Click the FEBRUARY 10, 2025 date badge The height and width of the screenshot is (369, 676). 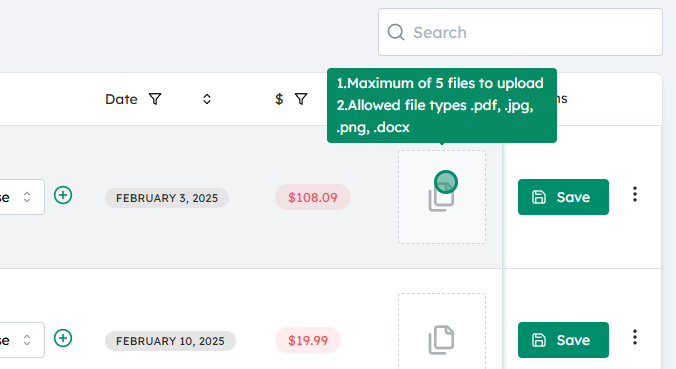tap(170, 341)
